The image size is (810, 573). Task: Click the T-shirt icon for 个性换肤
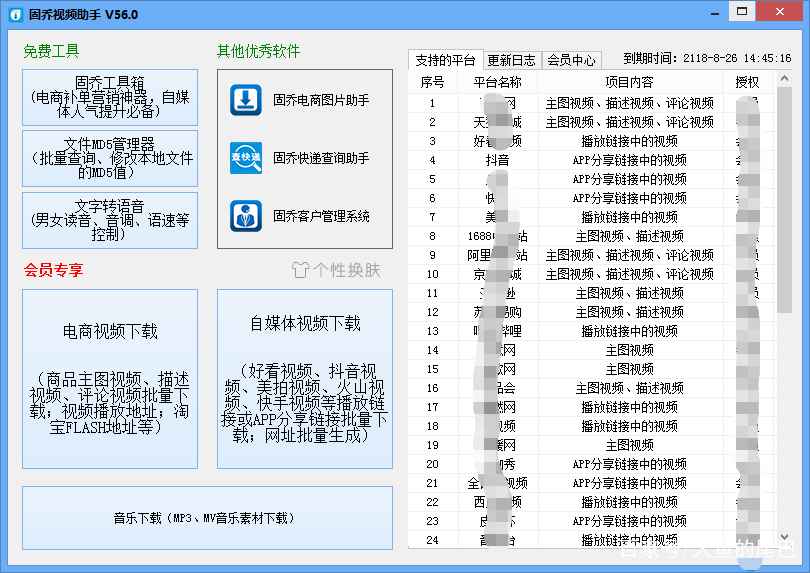301,271
